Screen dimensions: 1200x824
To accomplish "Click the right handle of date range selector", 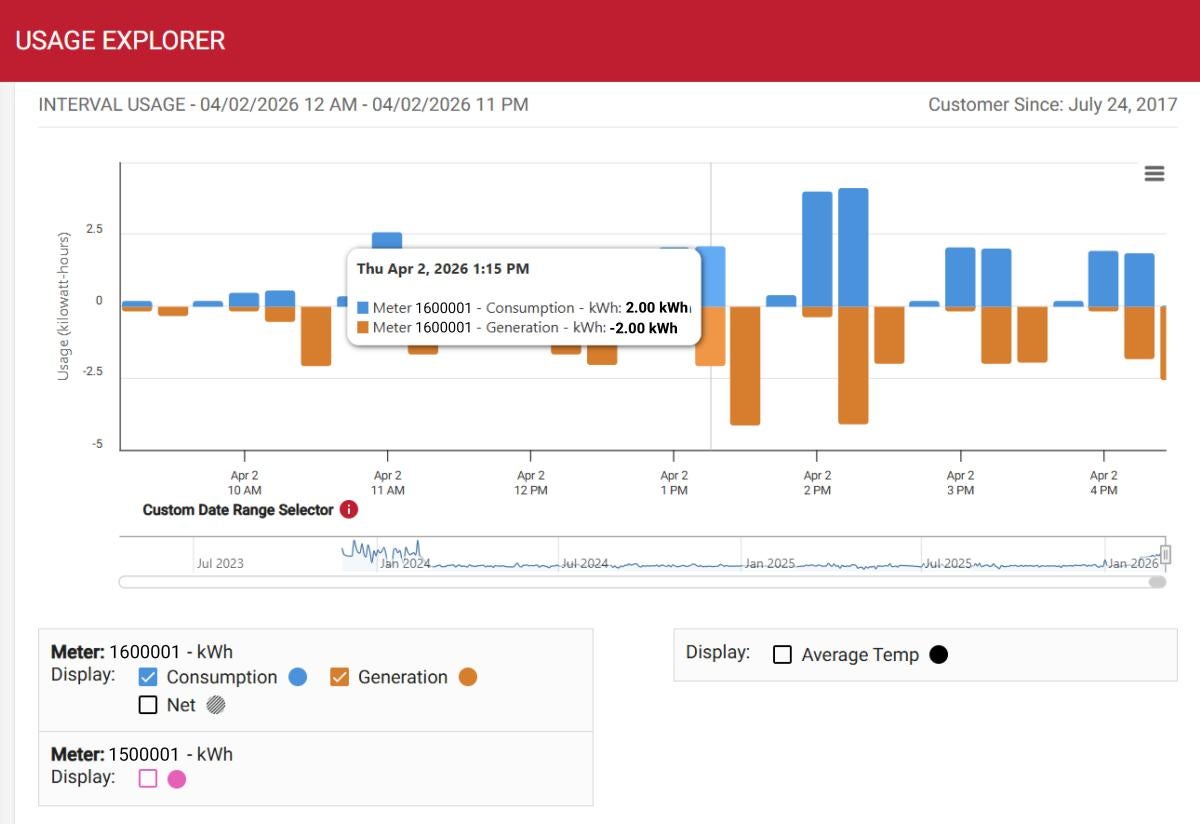I will tap(1165, 554).
